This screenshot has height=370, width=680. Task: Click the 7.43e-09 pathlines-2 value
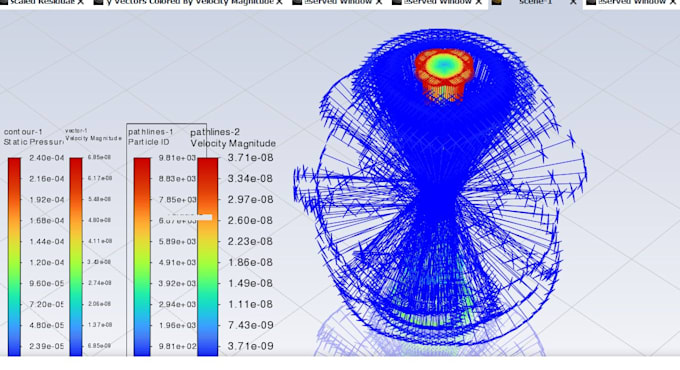(x=251, y=325)
